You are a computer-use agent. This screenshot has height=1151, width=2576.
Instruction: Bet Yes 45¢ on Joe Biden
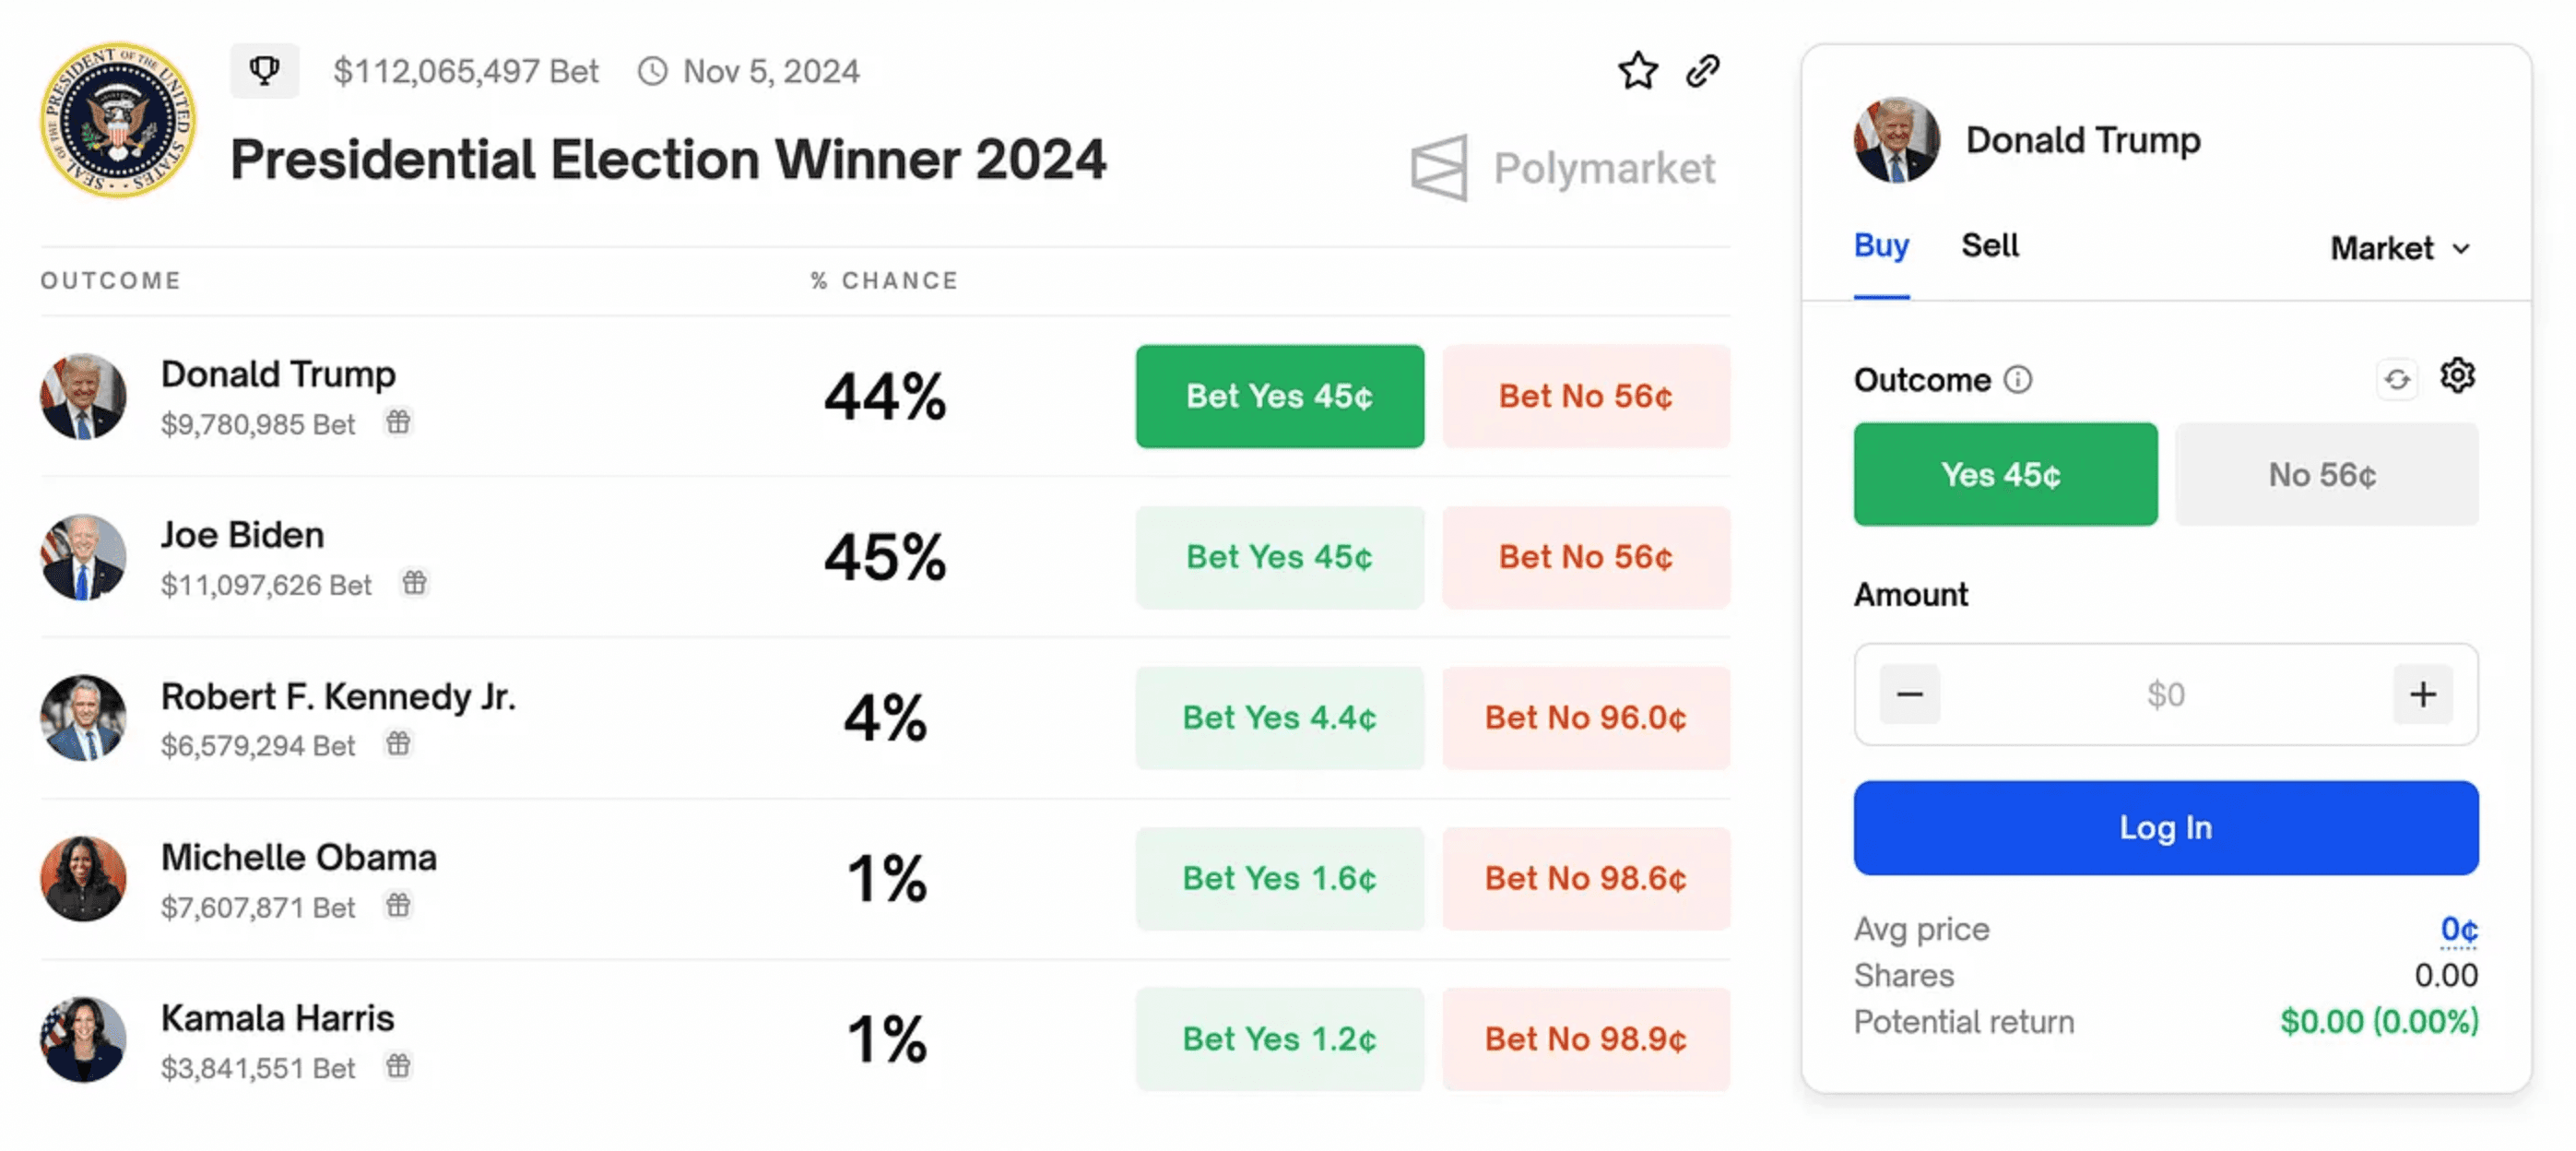[x=1279, y=557]
